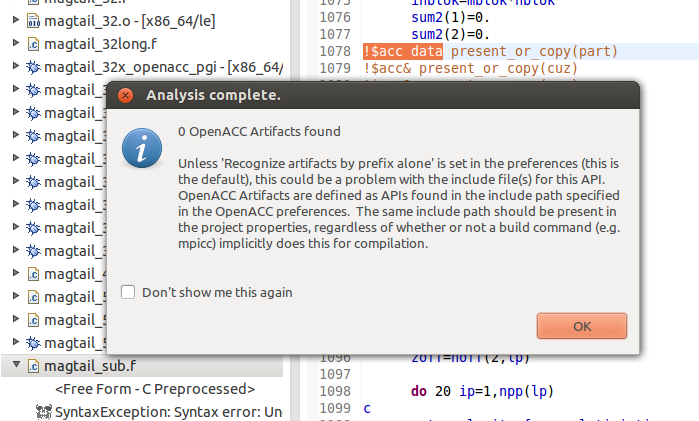Click the magtail_32long.f source file icon
This screenshot has width=699, height=421.
pos(33,44)
